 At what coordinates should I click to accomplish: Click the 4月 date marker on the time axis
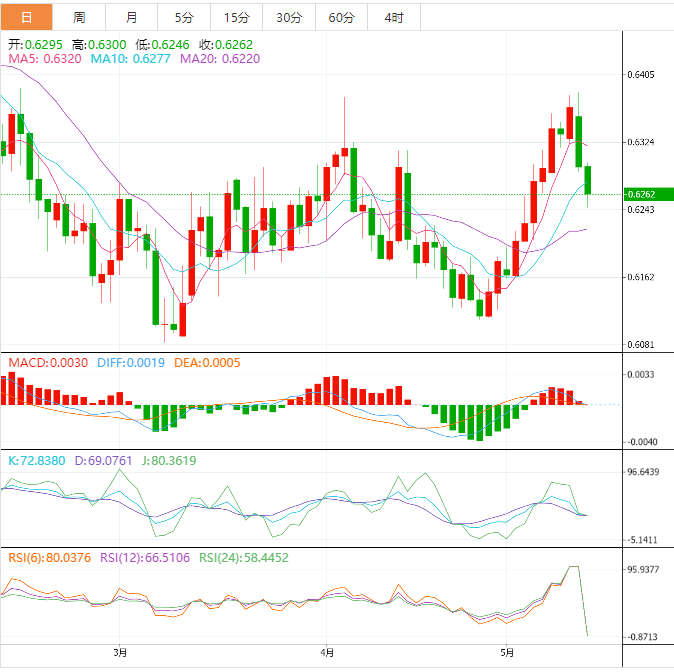click(x=328, y=654)
